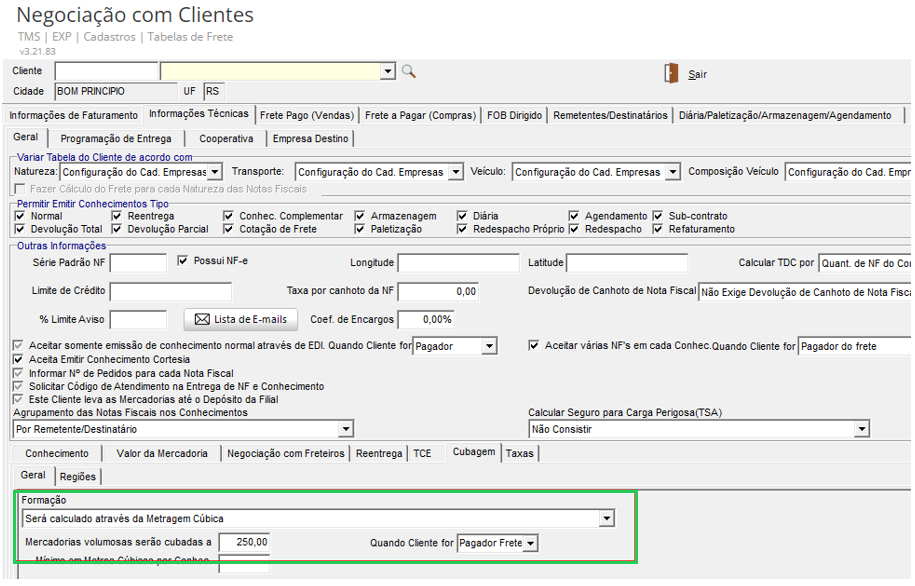Toggle Aceitar várias NF's em cada Conhec. checkbox
915x586 pixels.
(534, 346)
